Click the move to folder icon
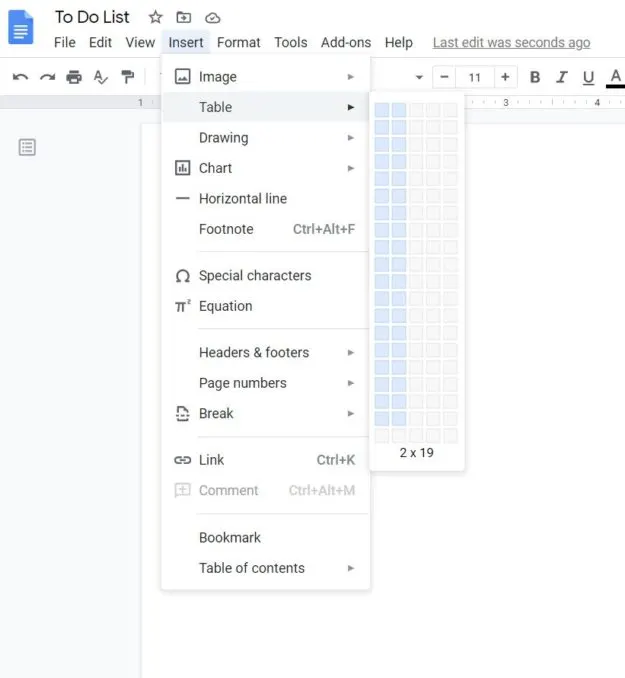Image resolution: width=625 pixels, height=678 pixels. pos(184,17)
